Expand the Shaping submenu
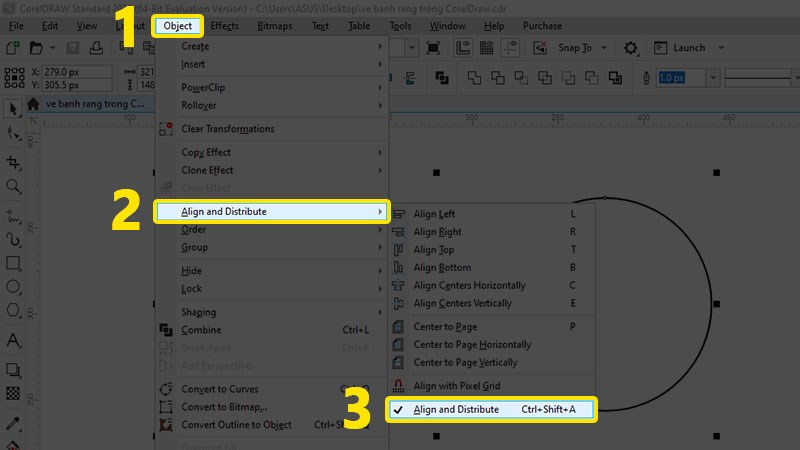This screenshot has height=450, width=800. (x=272, y=312)
